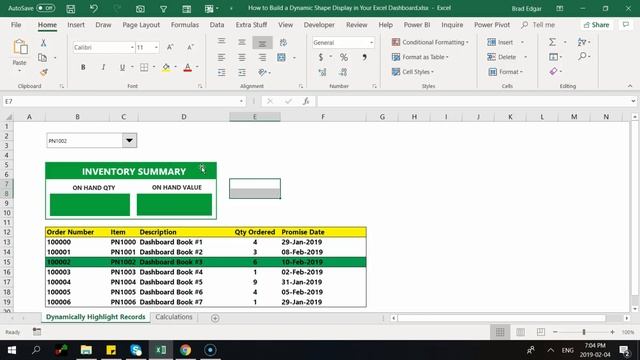Image resolution: width=640 pixels, height=360 pixels.
Task: Apply percent style
Action: [344, 58]
